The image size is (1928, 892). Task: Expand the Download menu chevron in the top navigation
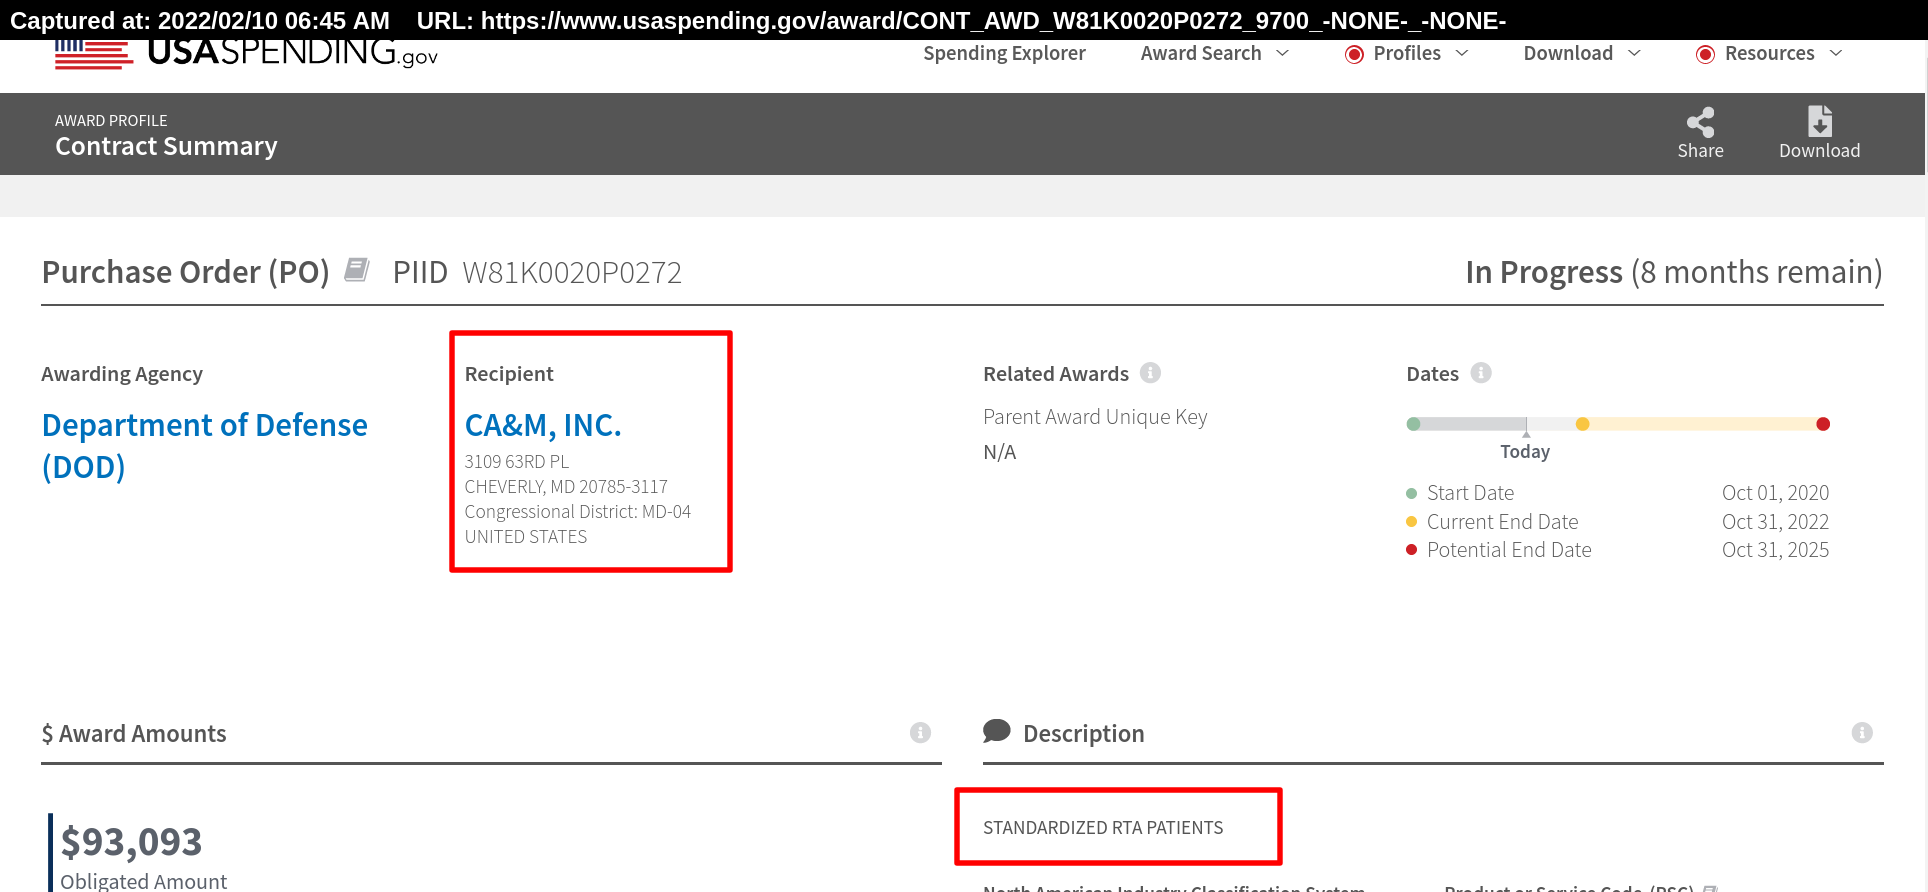(x=1635, y=53)
